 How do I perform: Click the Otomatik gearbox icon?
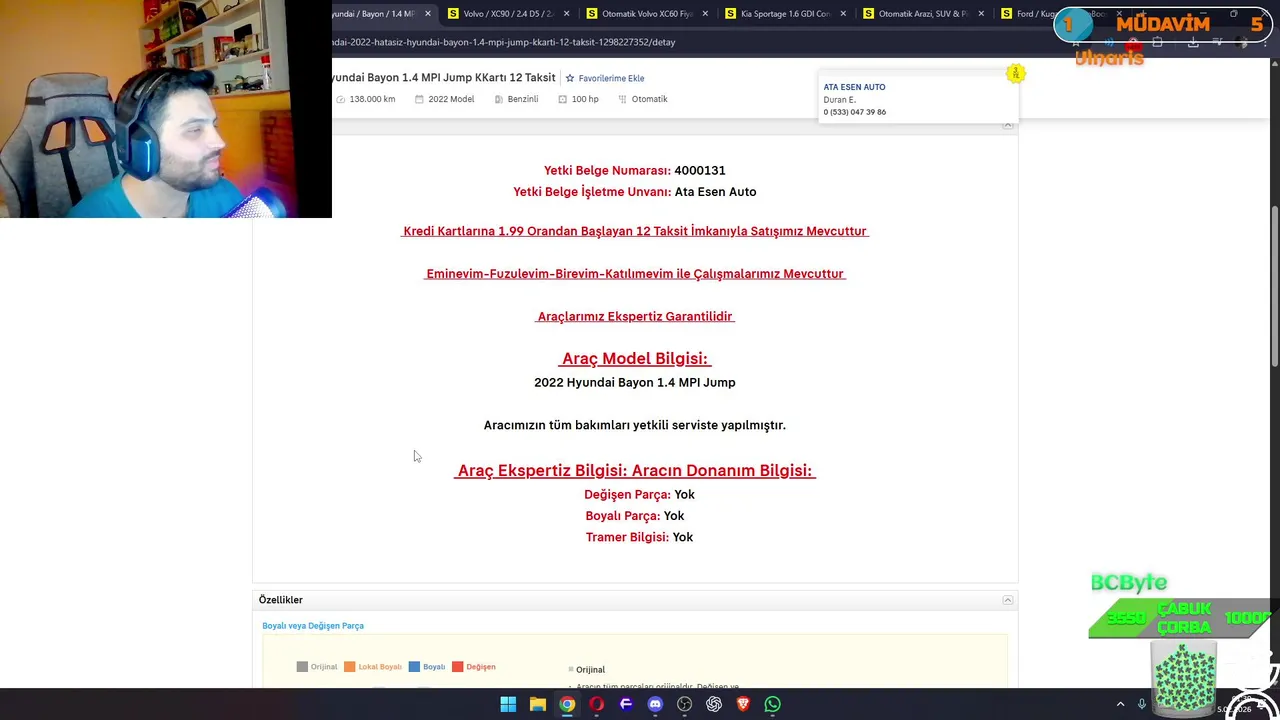[x=623, y=99]
